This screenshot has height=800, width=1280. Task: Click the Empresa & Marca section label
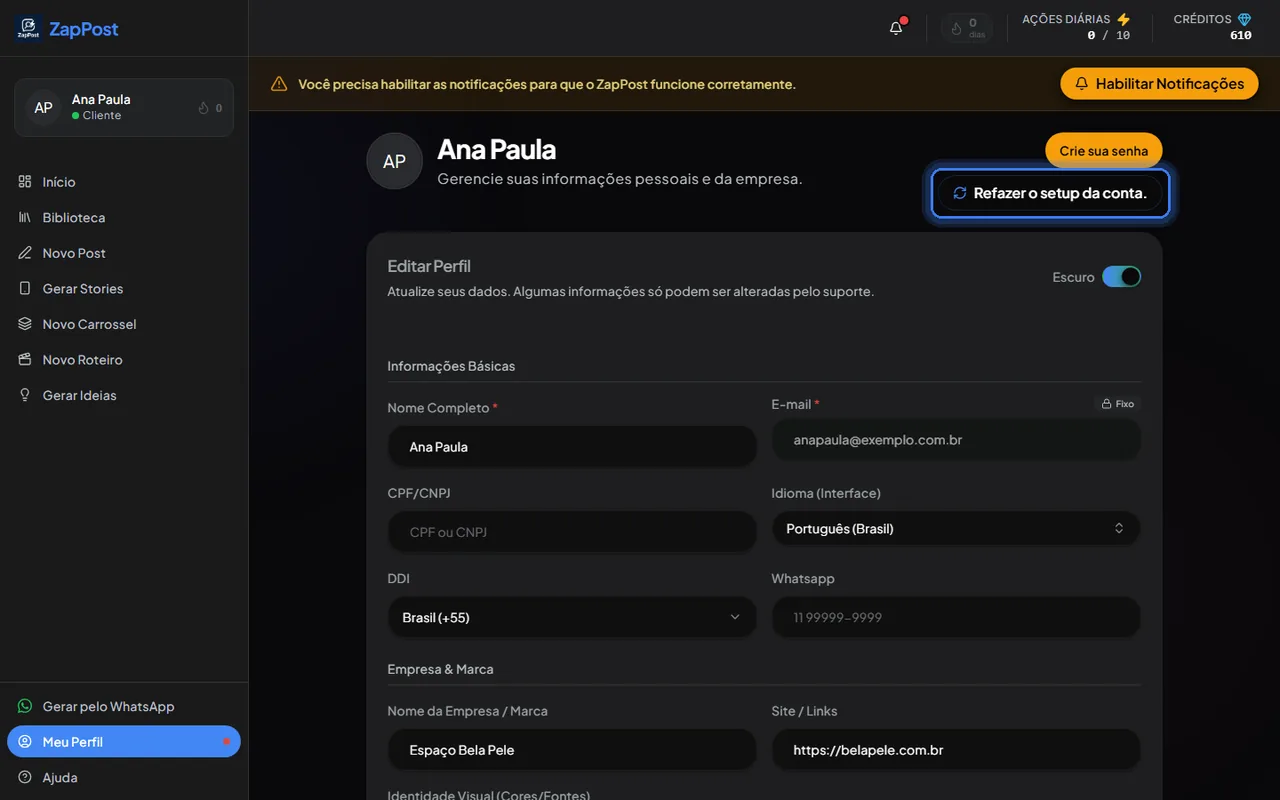pyautogui.click(x=440, y=669)
